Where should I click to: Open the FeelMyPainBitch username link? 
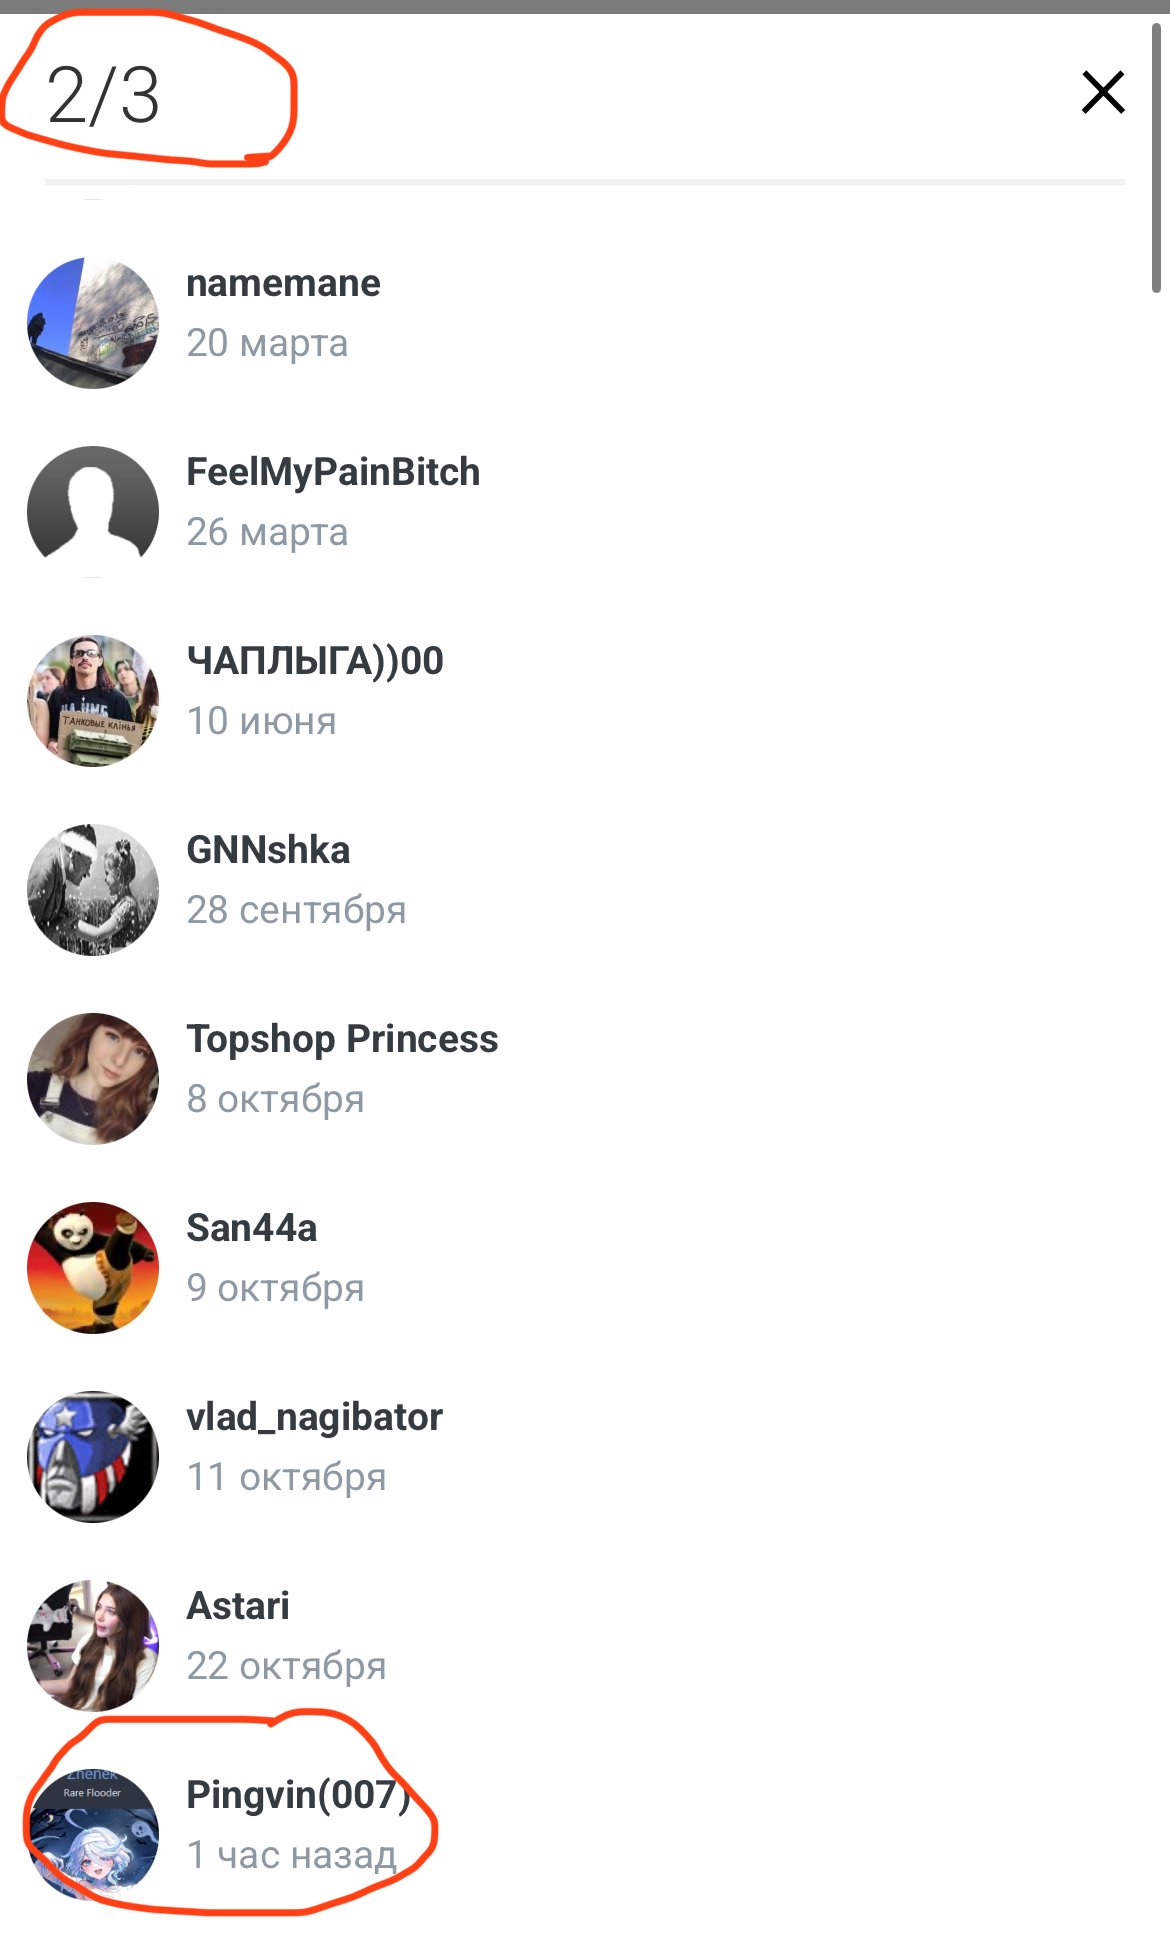coord(333,472)
